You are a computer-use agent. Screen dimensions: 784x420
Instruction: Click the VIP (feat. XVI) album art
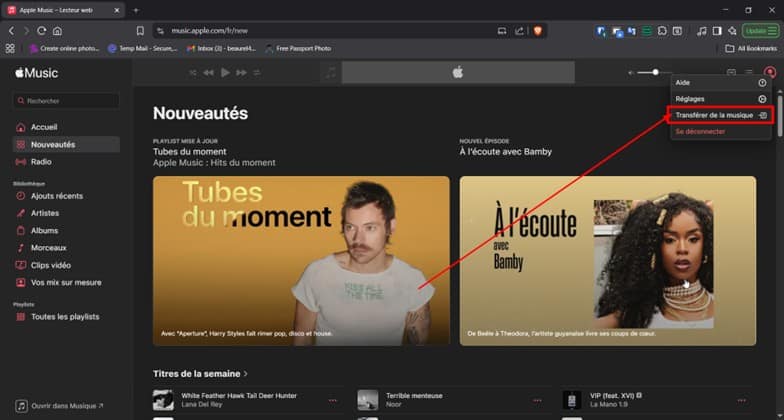572,400
